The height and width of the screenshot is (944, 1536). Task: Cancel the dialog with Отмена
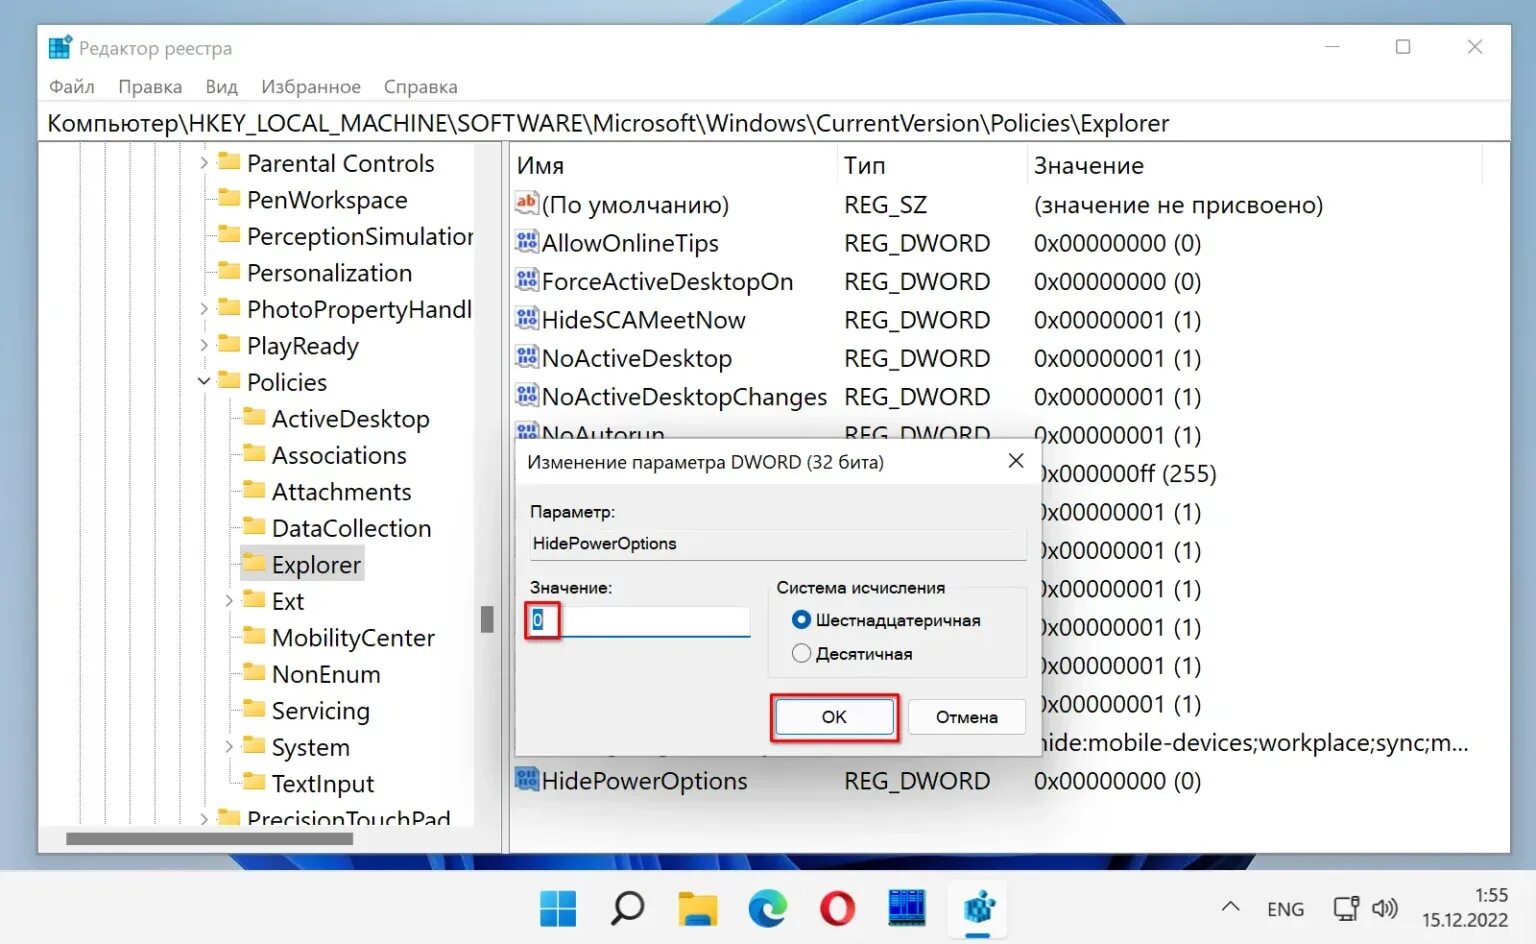(x=966, y=717)
